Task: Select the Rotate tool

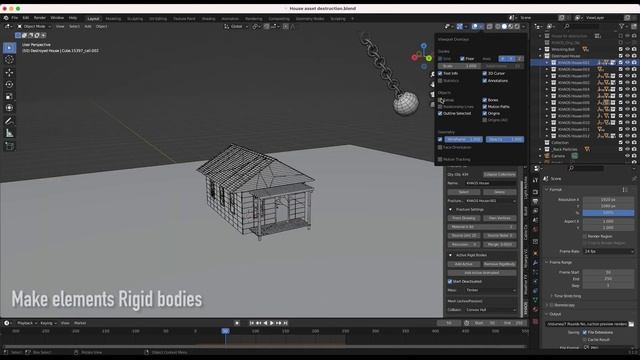Action: 9,84
